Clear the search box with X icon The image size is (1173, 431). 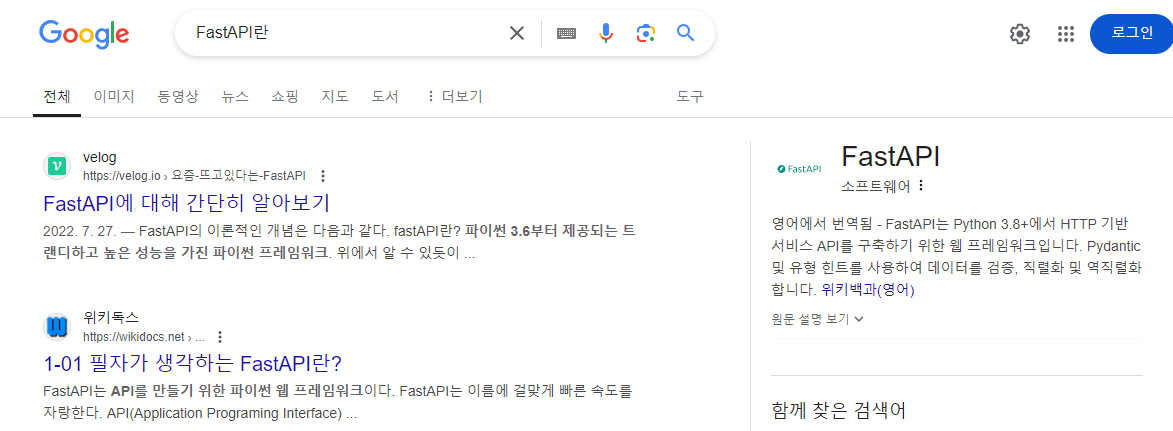517,33
